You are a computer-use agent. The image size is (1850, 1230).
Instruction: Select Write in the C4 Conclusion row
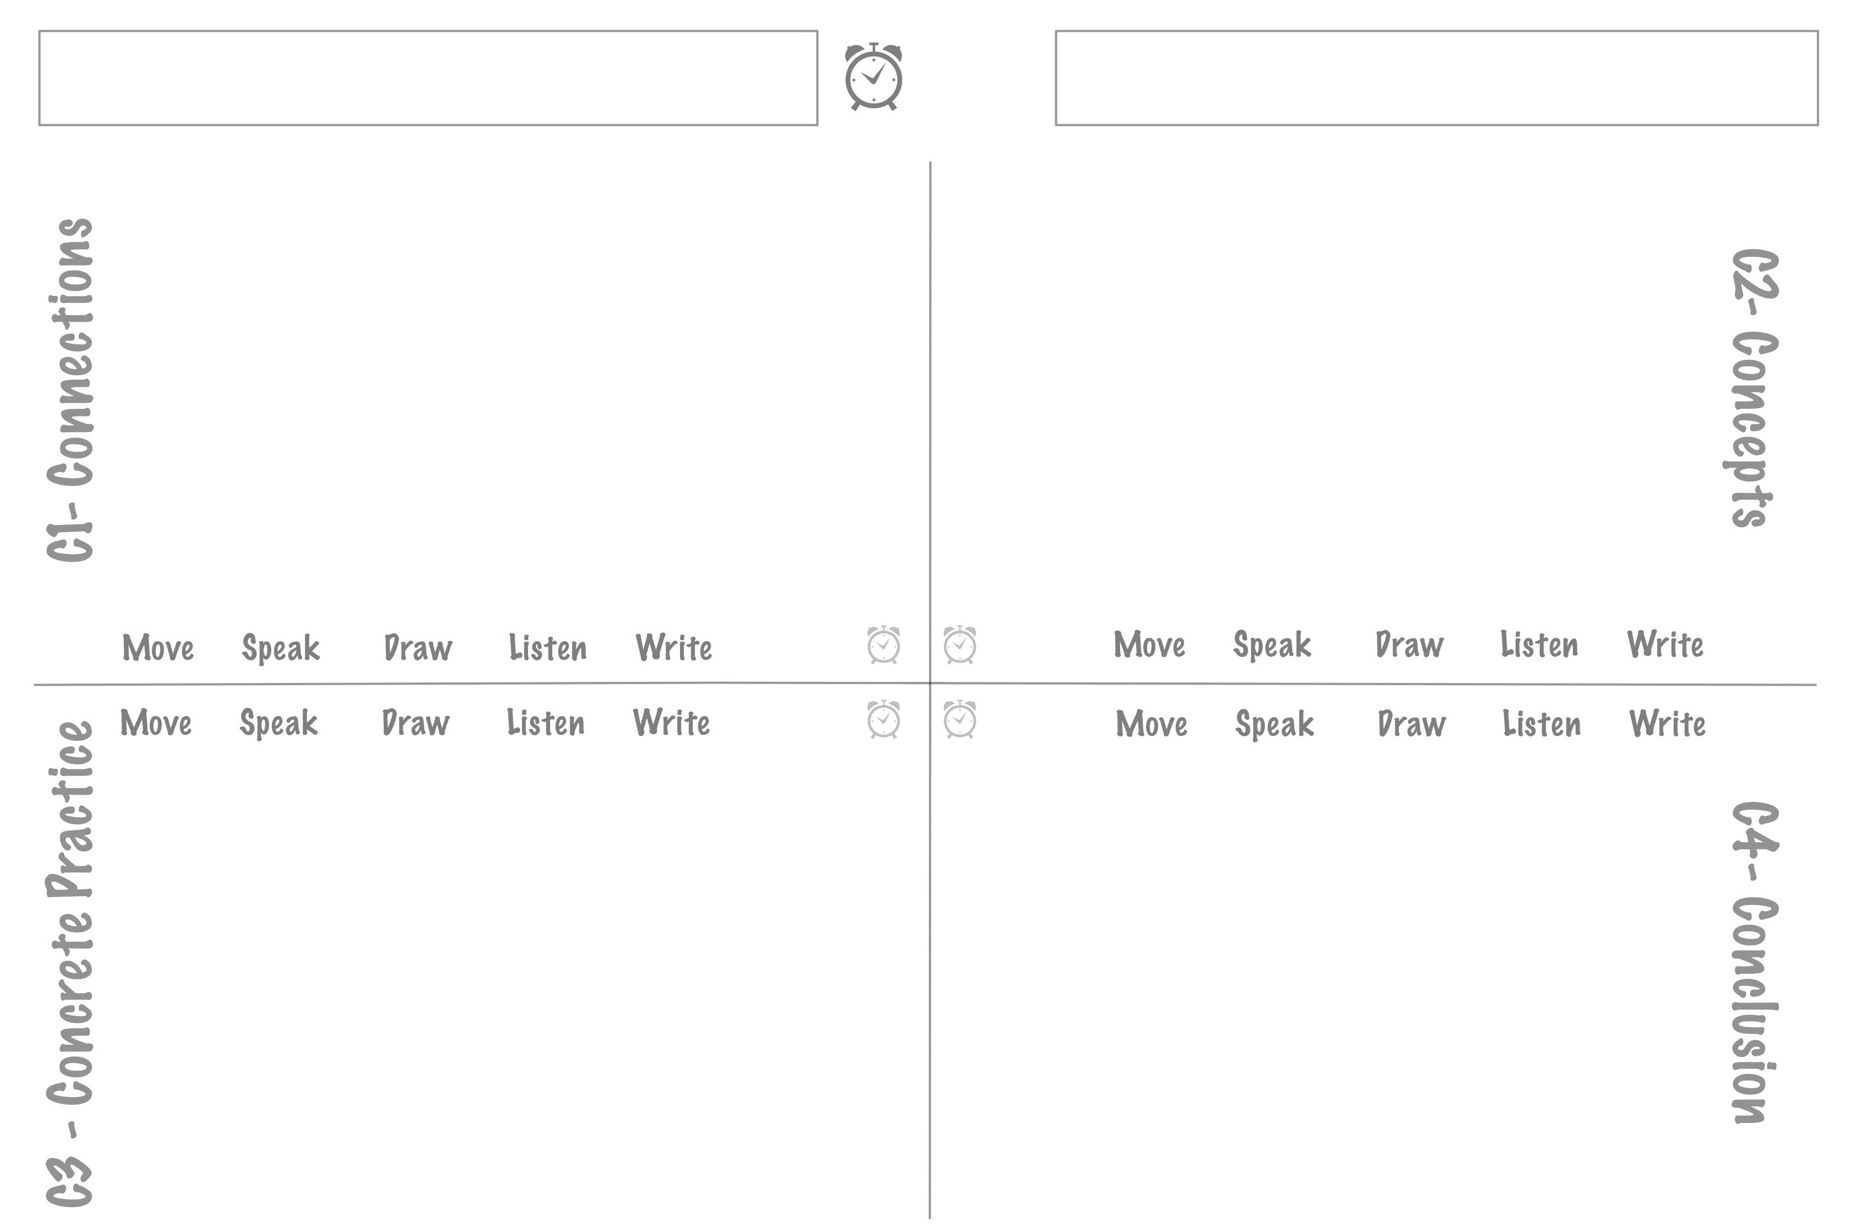[1667, 724]
